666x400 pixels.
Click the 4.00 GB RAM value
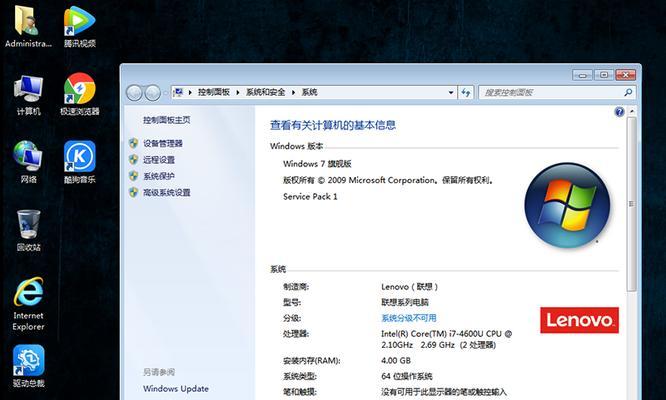396,361
